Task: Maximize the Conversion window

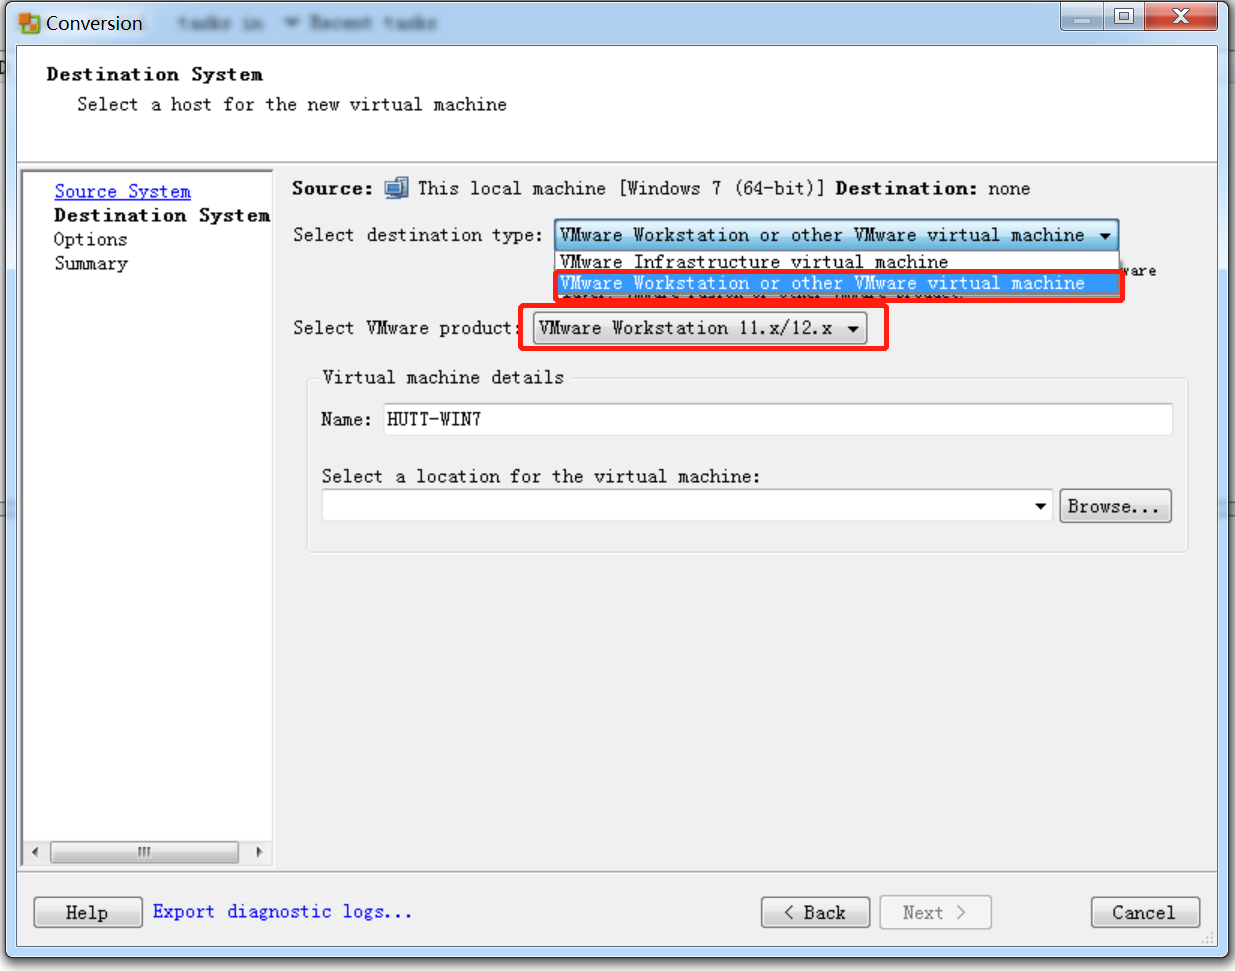Action: pyautogui.click(x=1124, y=17)
